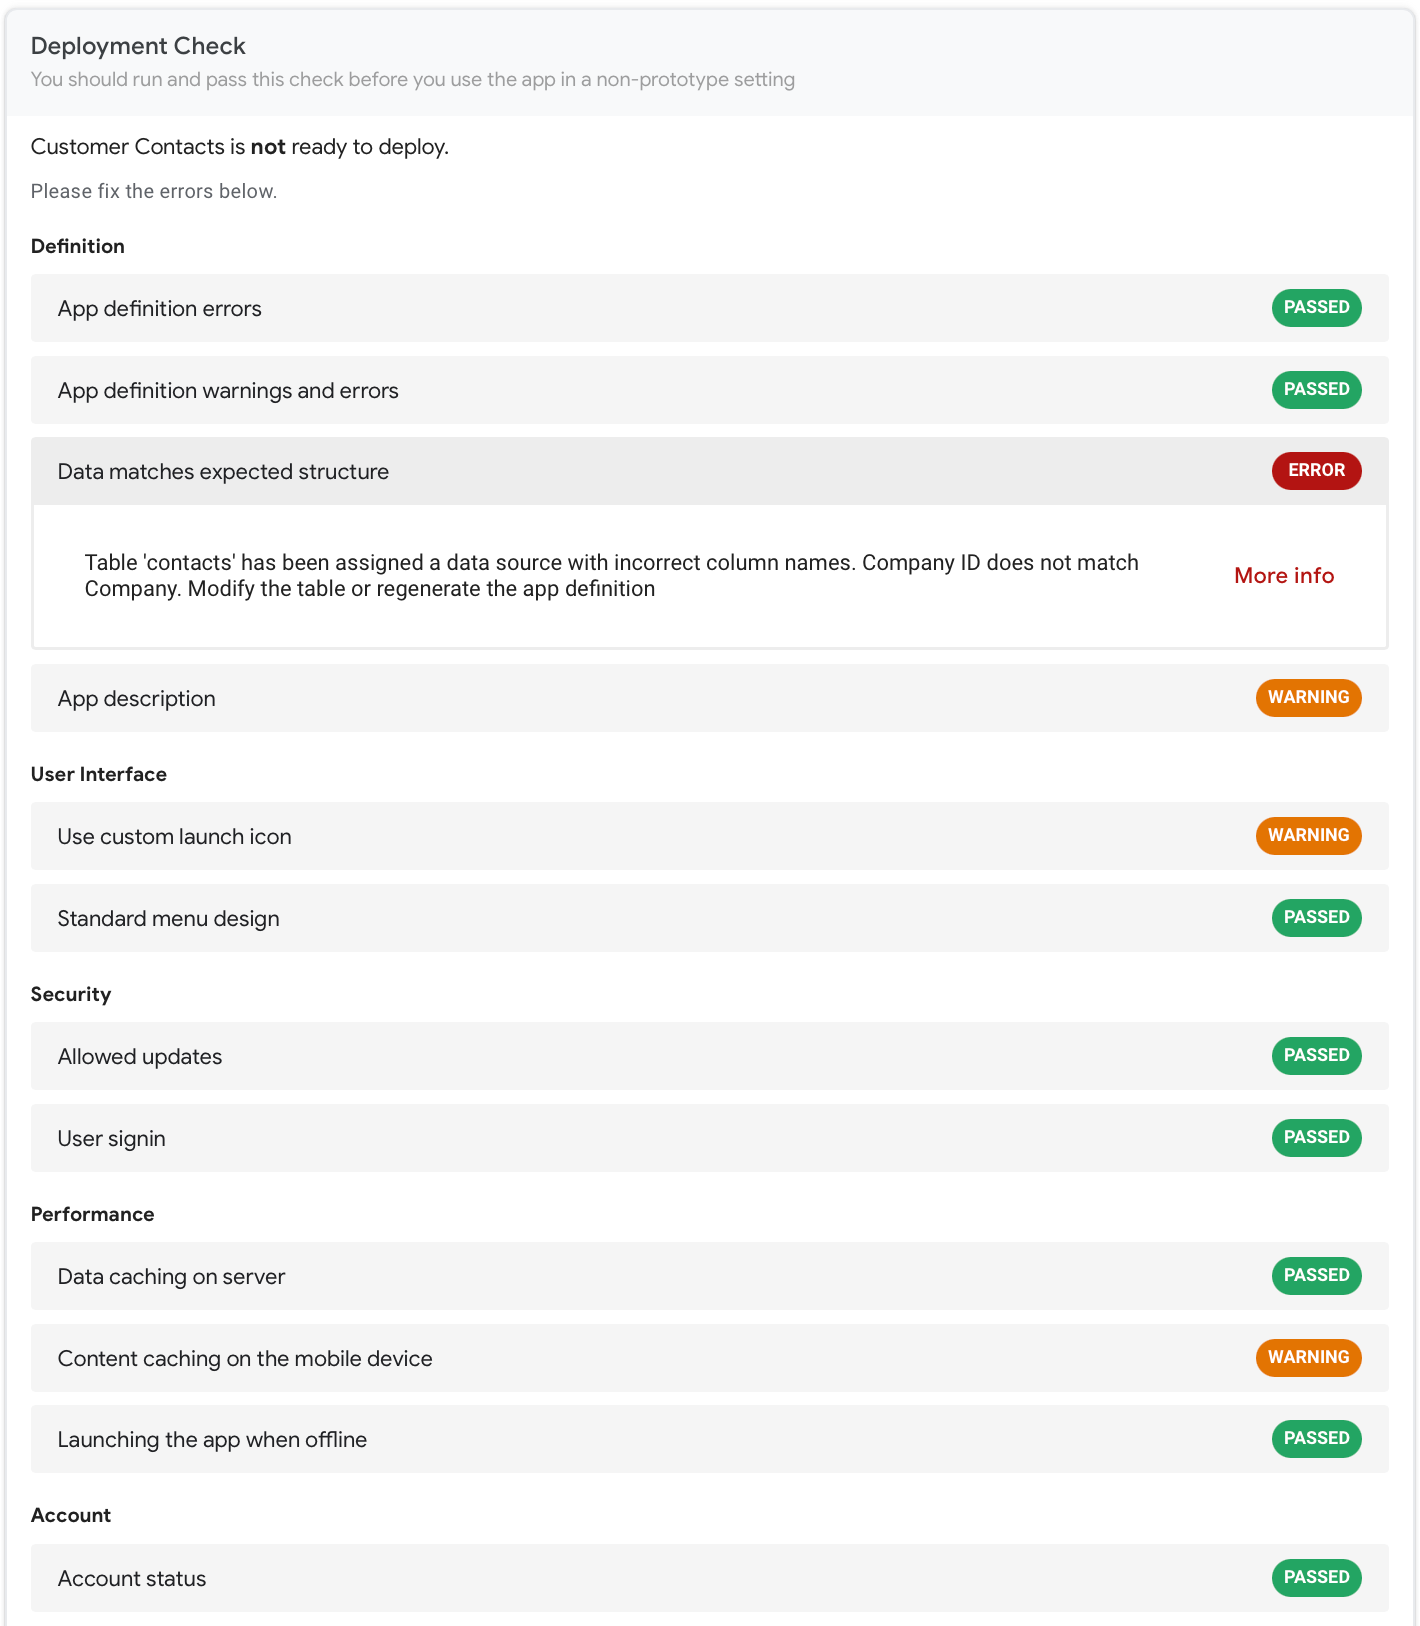
Task: Toggle open the App description warning details
Action: 700,697
